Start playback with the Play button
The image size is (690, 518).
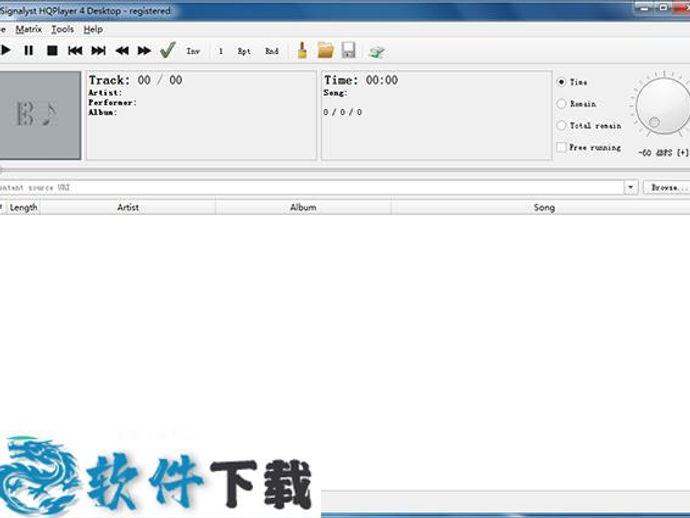point(6,51)
